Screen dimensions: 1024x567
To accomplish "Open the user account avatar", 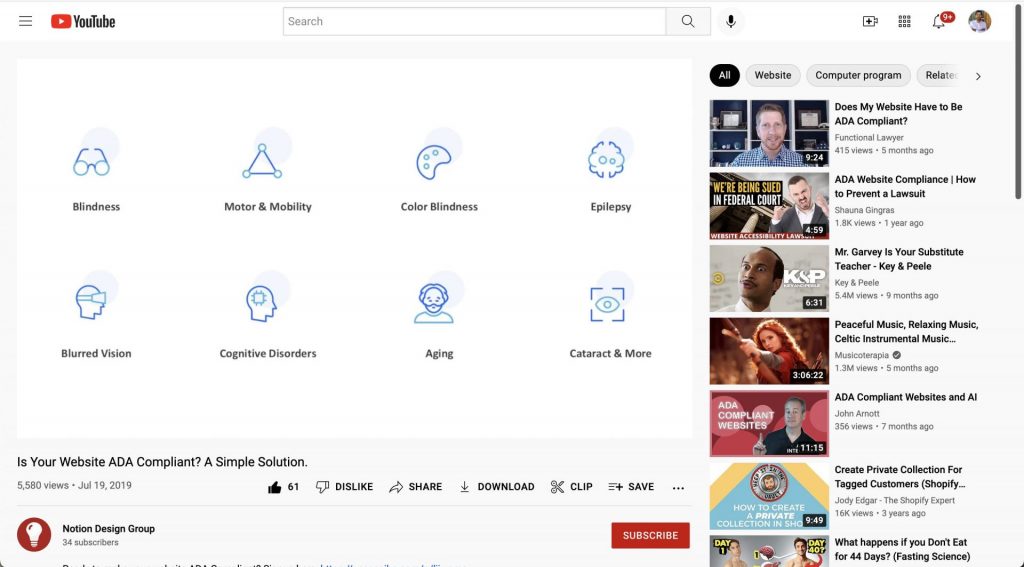I will [980, 21].
